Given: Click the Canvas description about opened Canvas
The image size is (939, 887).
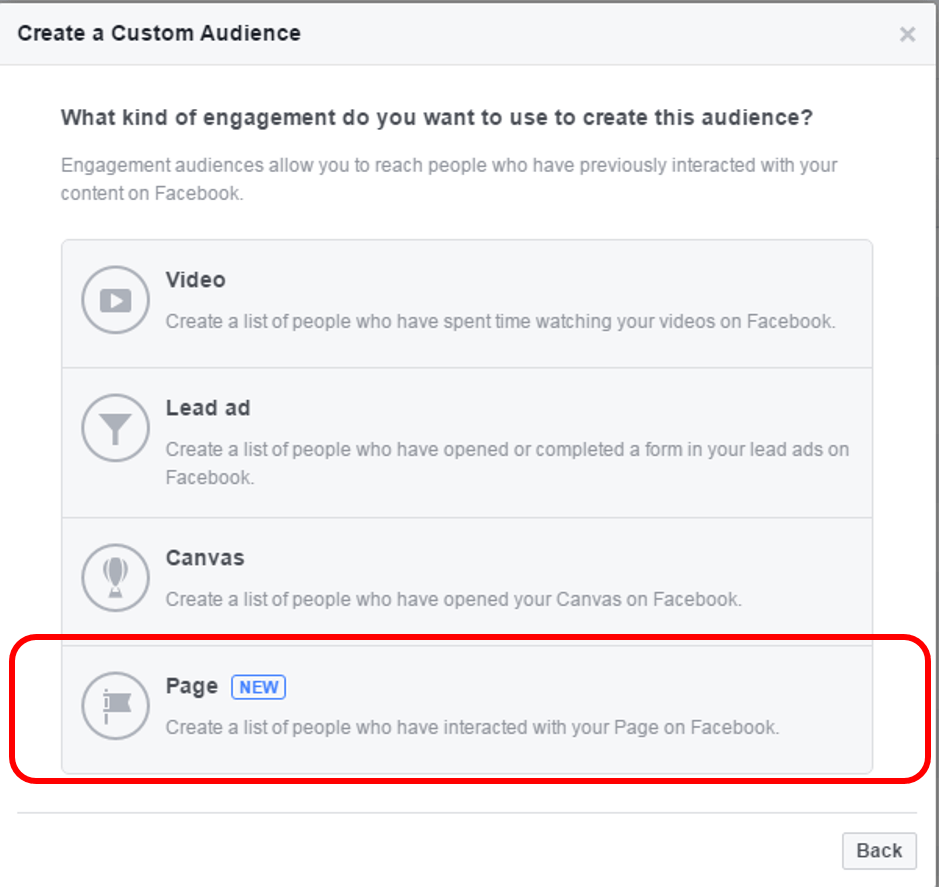Looking at the screenshot, I should coord(453,600).
